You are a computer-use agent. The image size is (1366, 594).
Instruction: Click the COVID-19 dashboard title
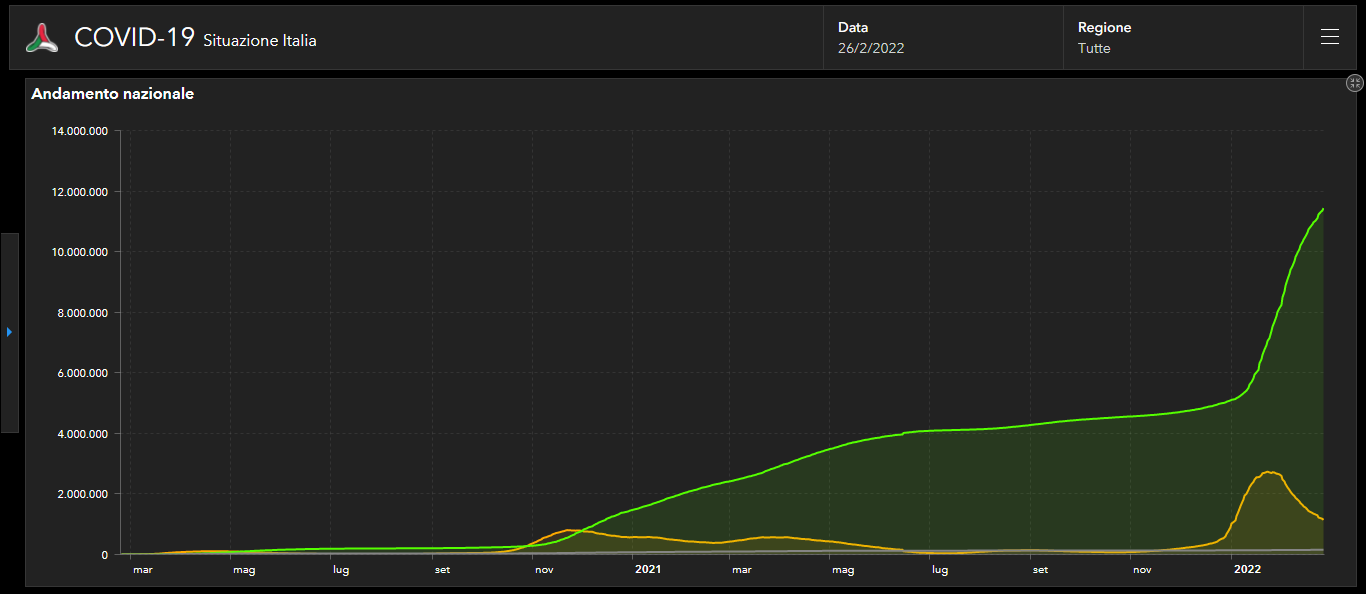(x=134, y=38)
